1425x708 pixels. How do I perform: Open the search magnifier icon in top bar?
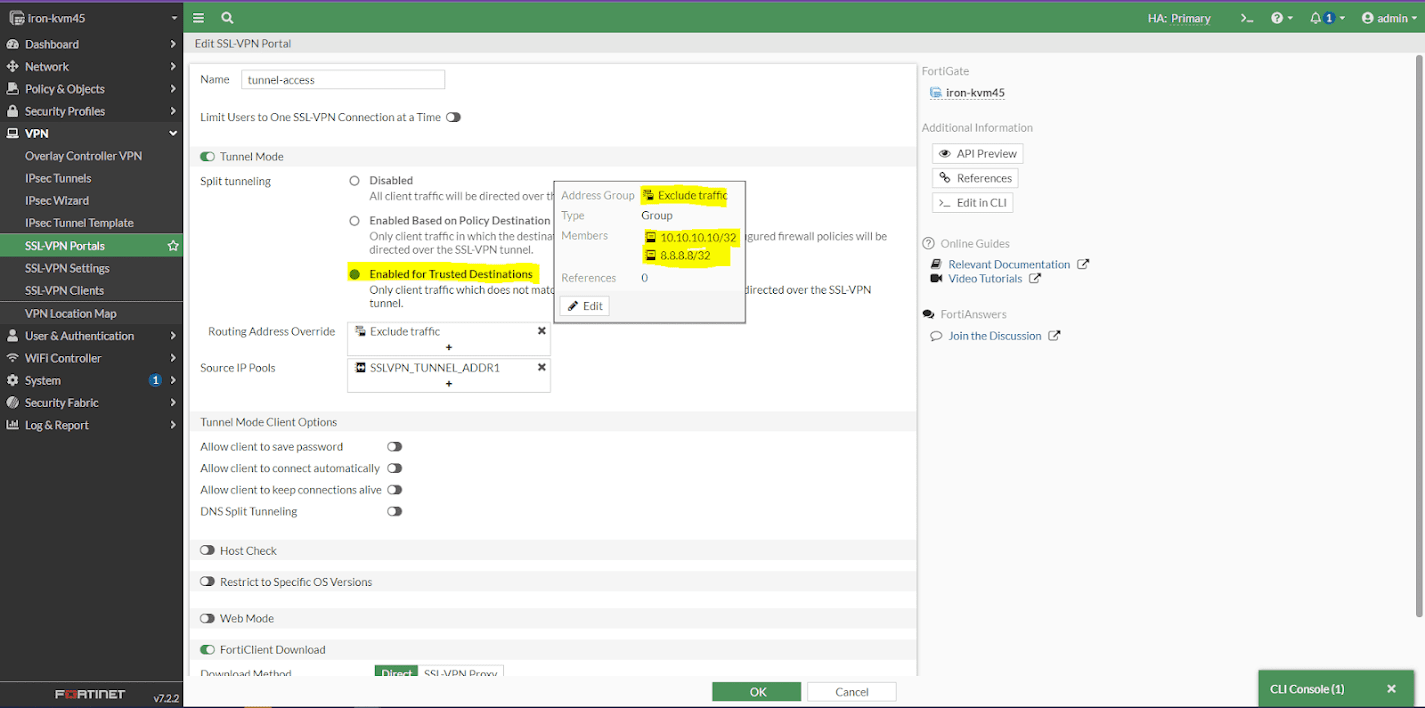(227, 18)
